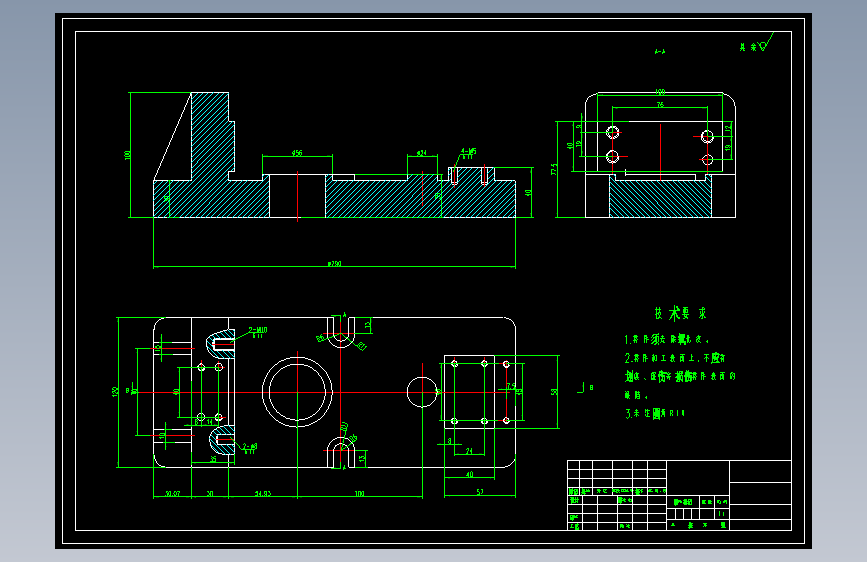The image size is (867, 562).
Task: Select technical requirement line 3 about 未注圆角
Action: 655,413
